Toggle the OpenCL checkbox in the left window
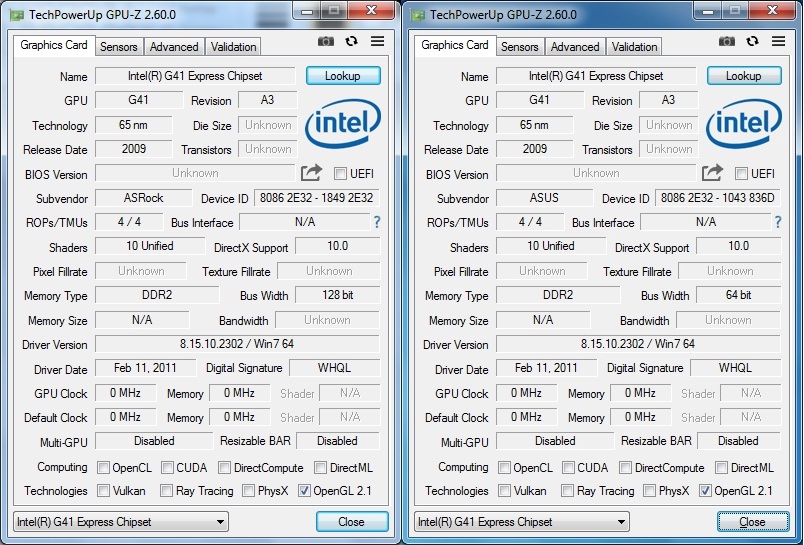The width and height of the screenshot is (804, 545). pos(104,468)
